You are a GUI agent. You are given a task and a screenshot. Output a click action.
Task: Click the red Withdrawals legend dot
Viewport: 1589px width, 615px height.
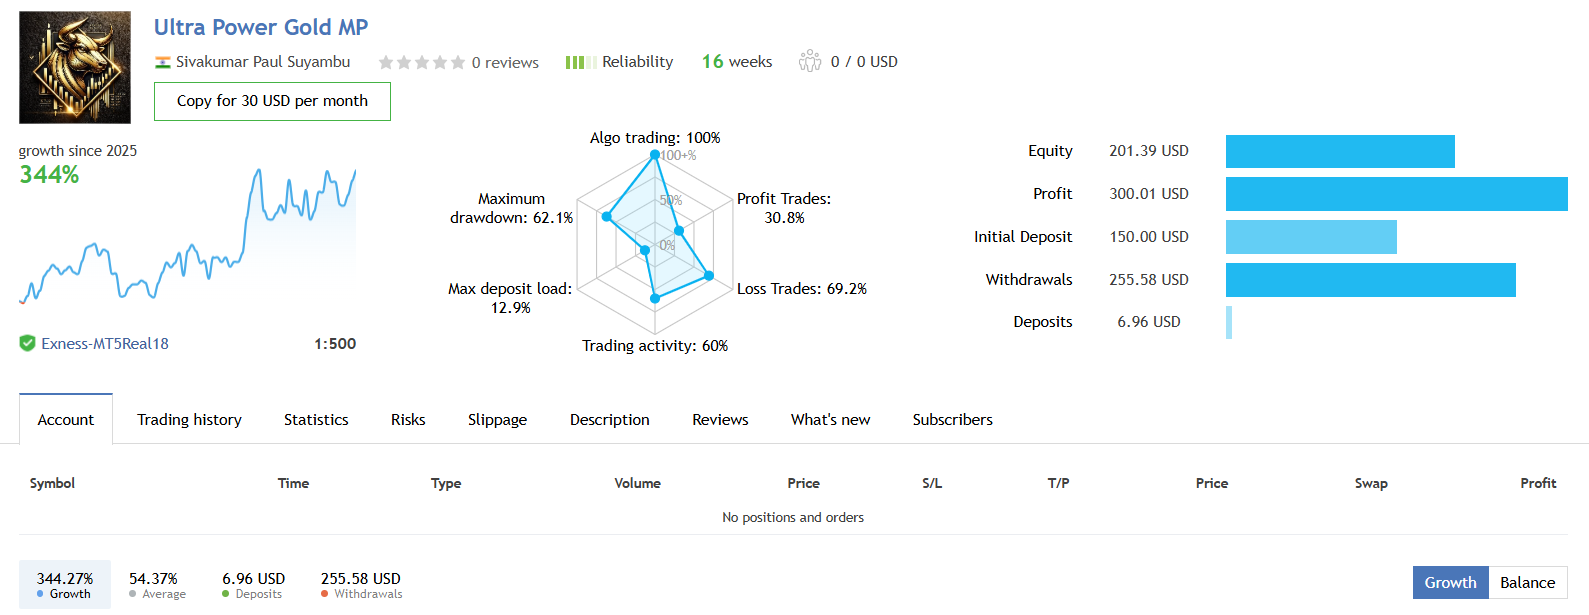click(x=325, y=594)
